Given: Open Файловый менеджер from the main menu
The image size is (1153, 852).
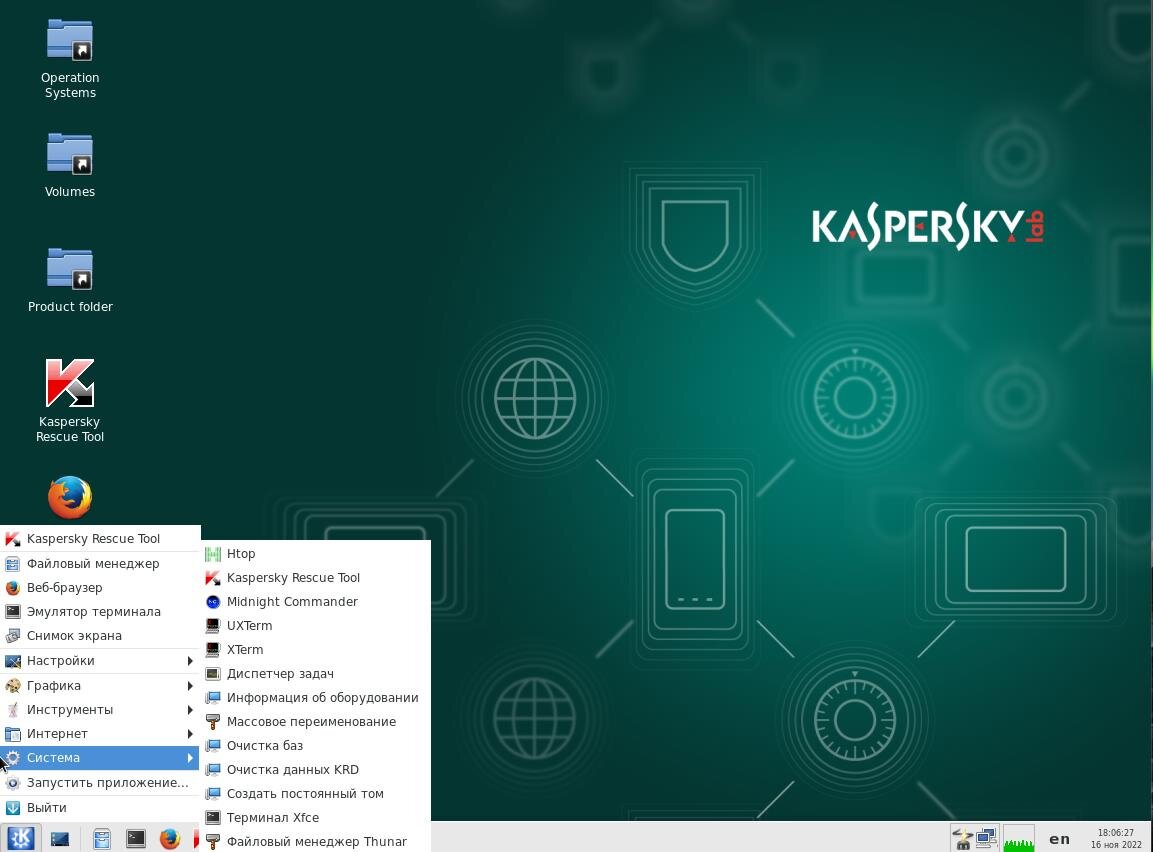Looking at the screenshot, I should click(x=100, y=564).
